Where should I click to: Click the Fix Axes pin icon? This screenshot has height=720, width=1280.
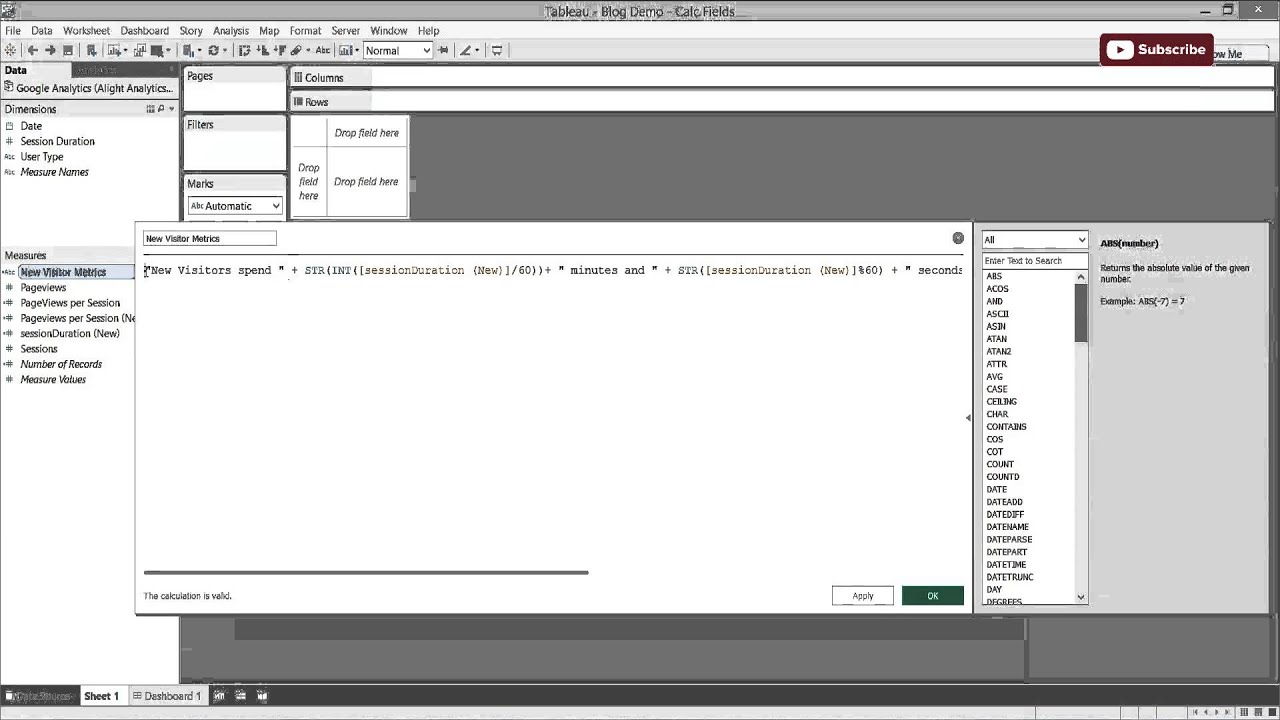pyautogui.click(x=443, y=50)
